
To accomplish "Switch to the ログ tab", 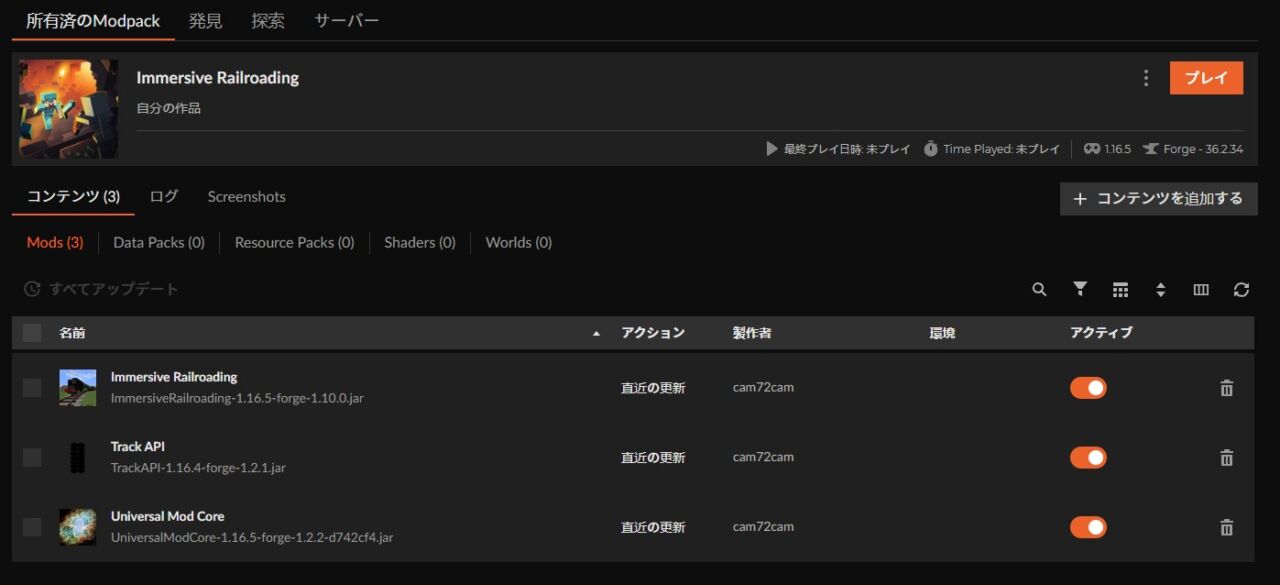I will (162, 196).
